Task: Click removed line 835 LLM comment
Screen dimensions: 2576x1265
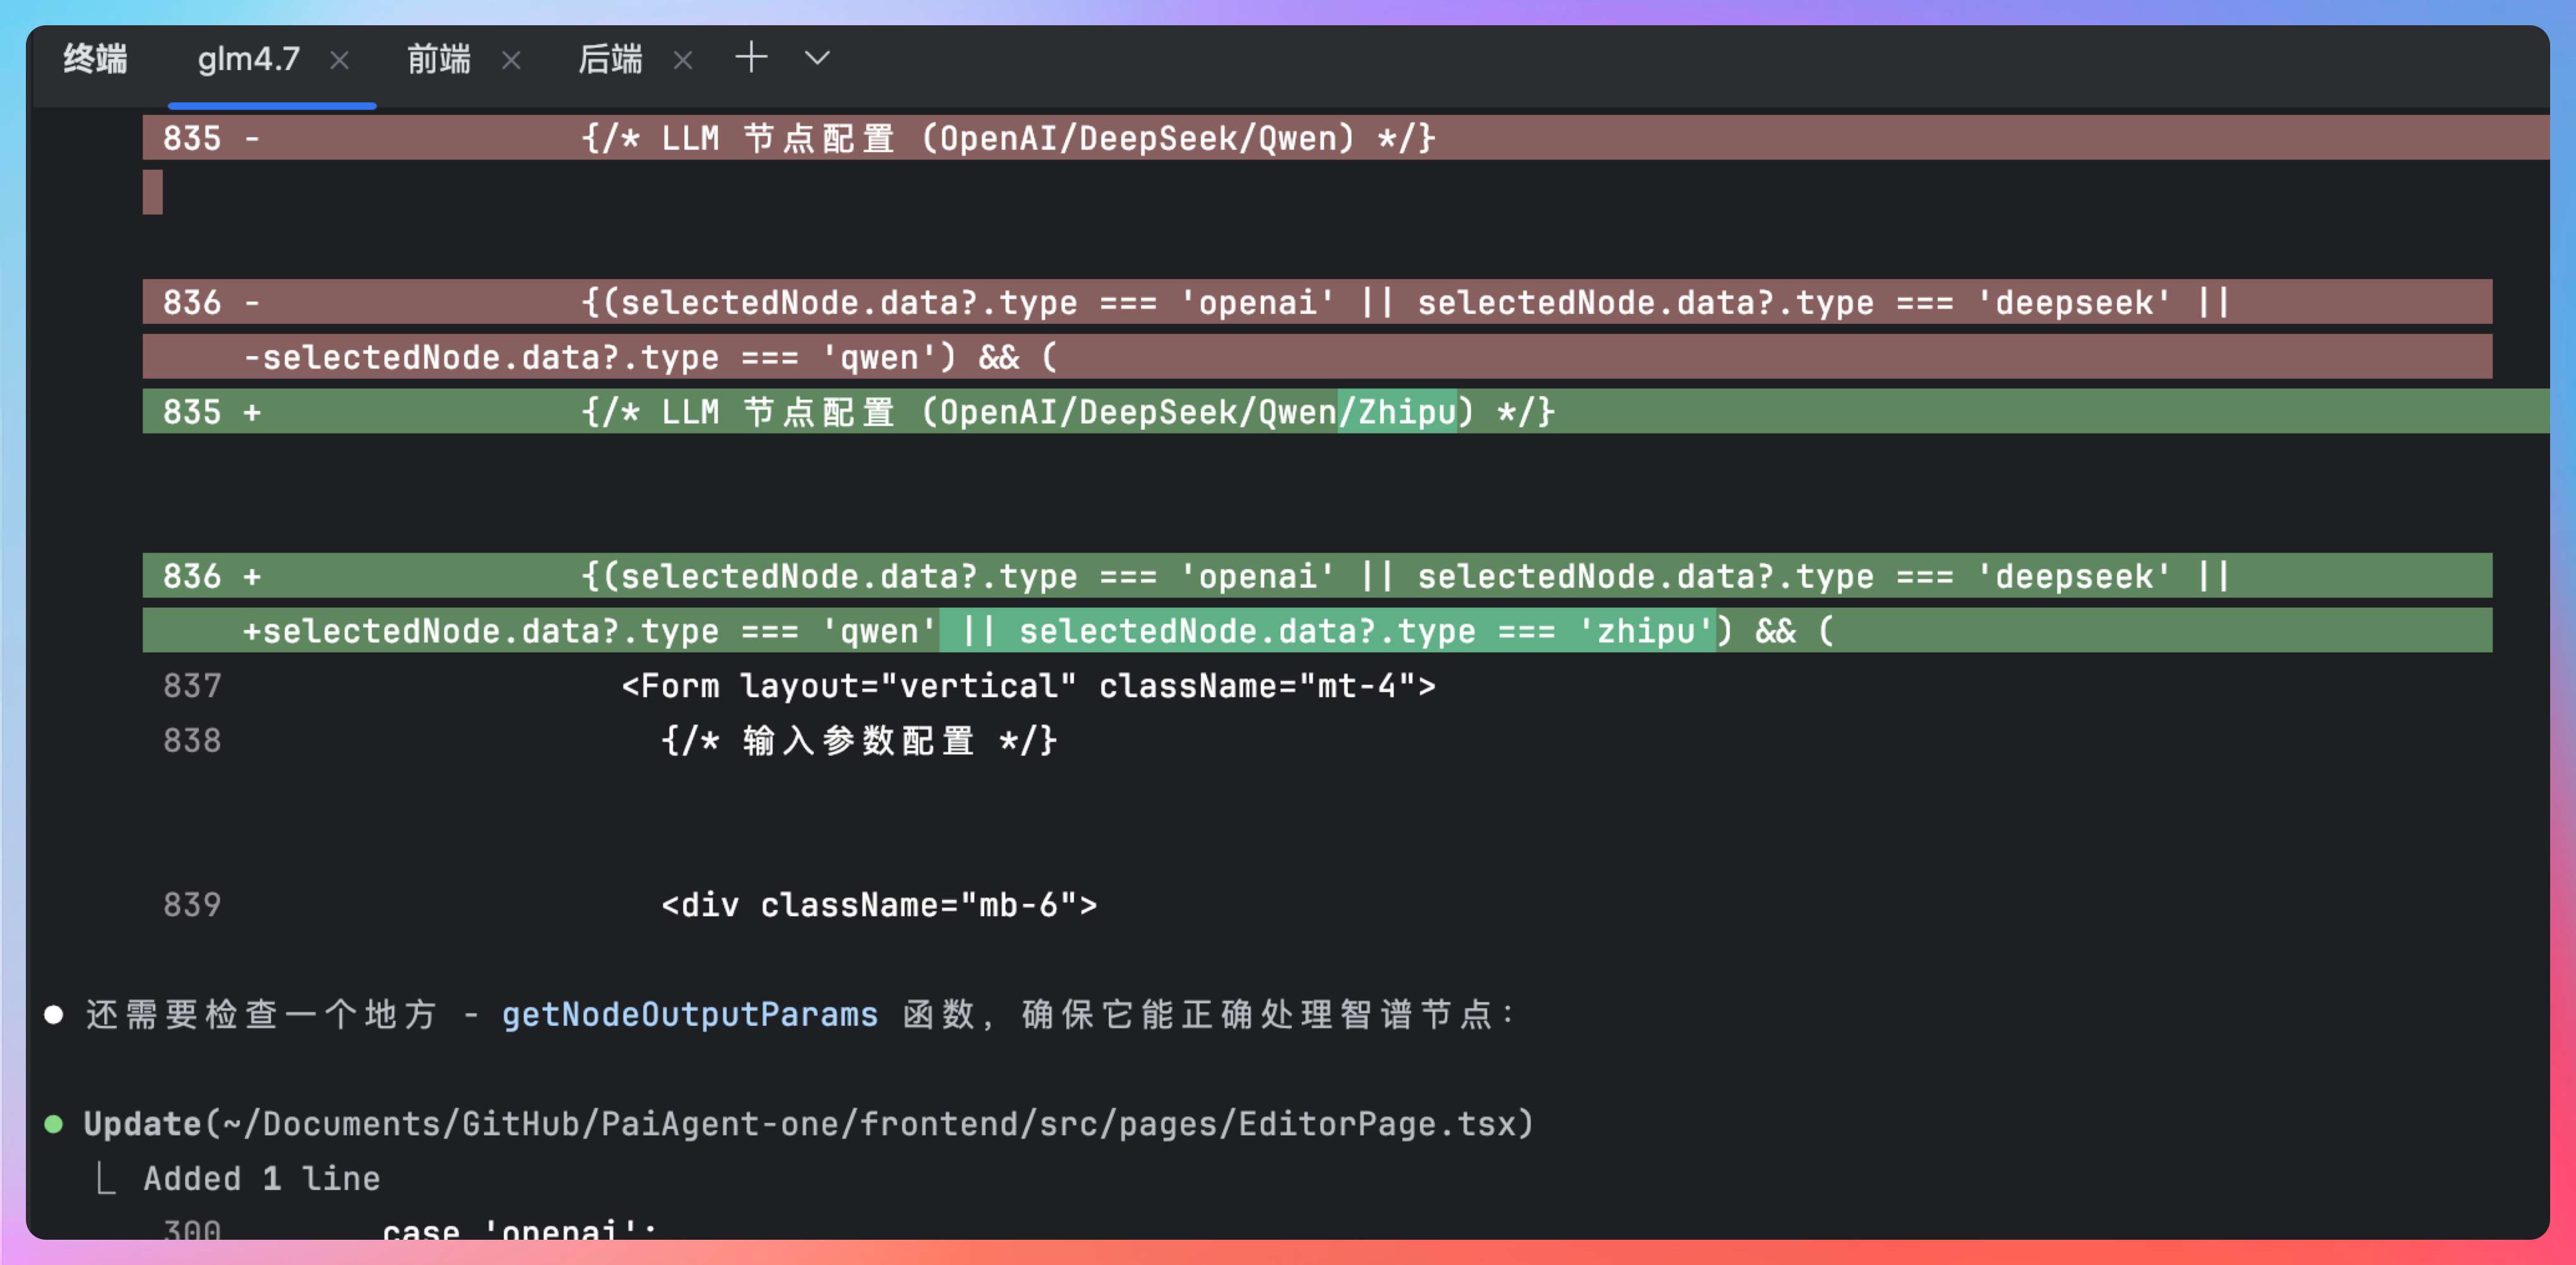Action: tap(1008, 138)
